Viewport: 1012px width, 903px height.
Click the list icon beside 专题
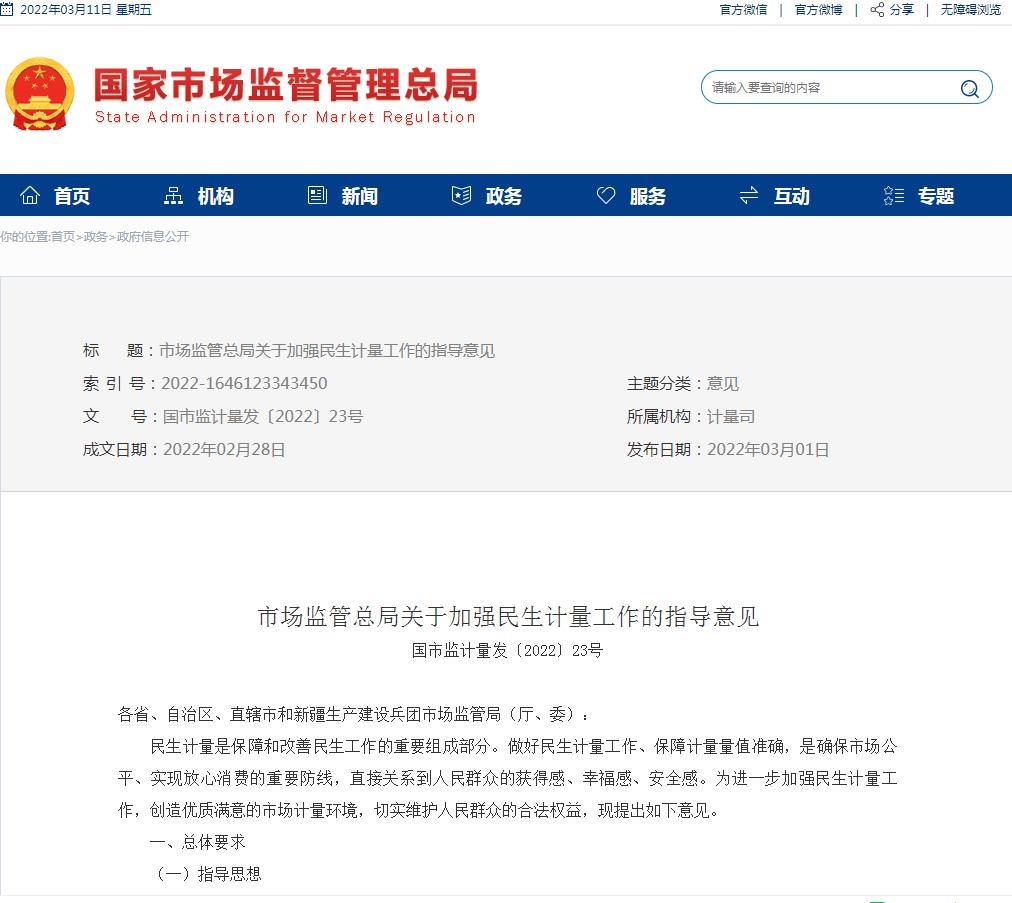894,195
